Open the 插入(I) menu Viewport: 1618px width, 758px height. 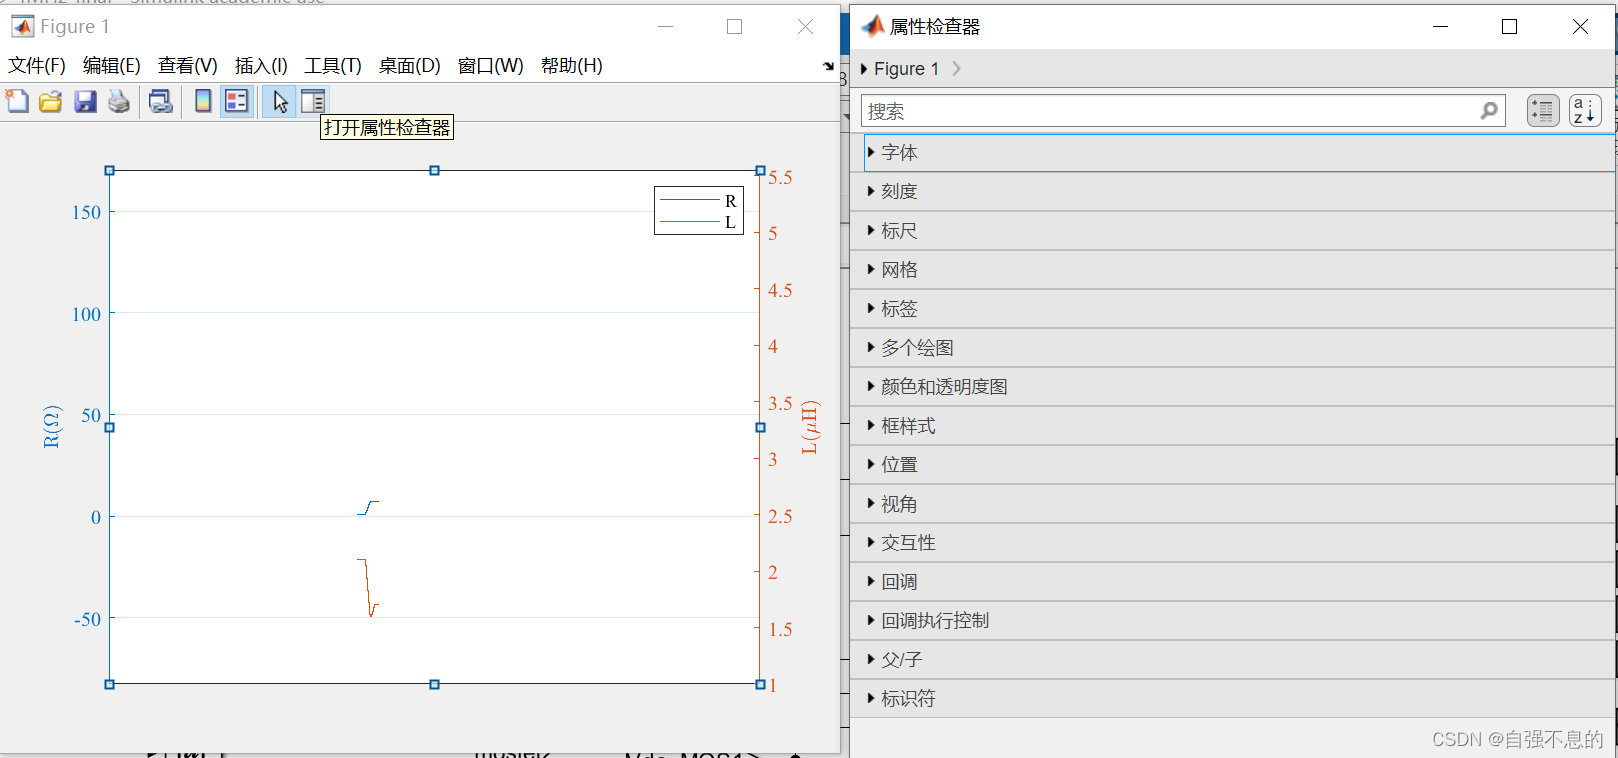[x=261, y=66]
